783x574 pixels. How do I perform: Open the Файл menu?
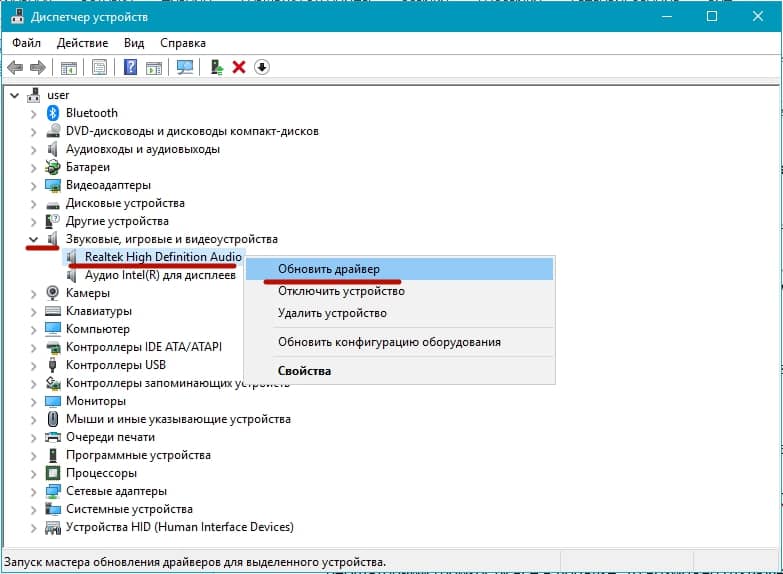26,43
